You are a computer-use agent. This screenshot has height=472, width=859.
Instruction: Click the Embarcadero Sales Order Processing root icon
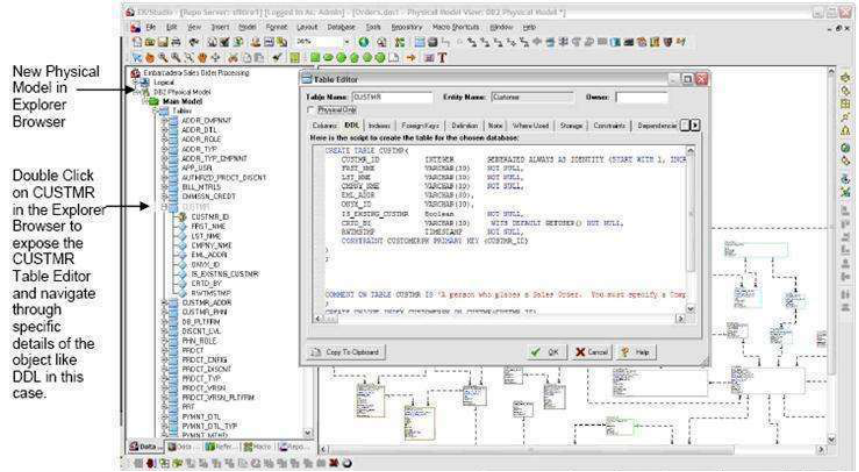coord(136,74)
